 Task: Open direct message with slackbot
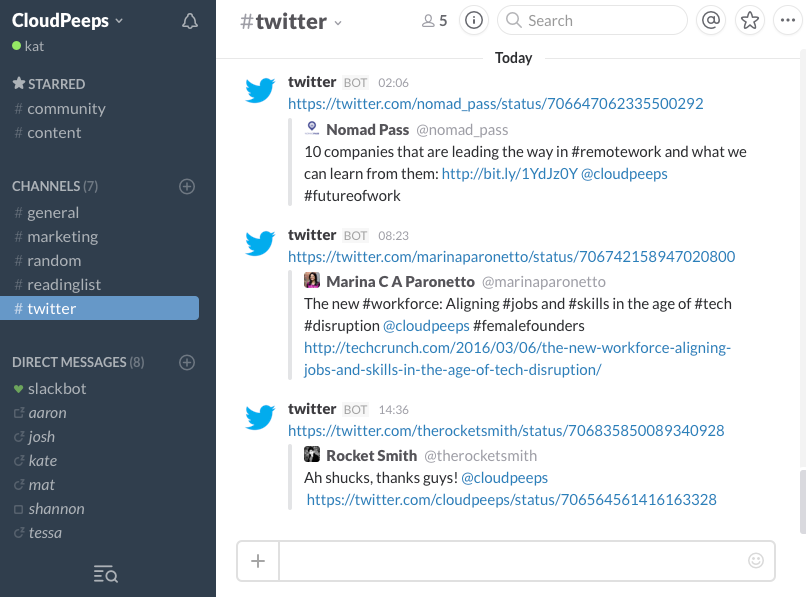50,389
